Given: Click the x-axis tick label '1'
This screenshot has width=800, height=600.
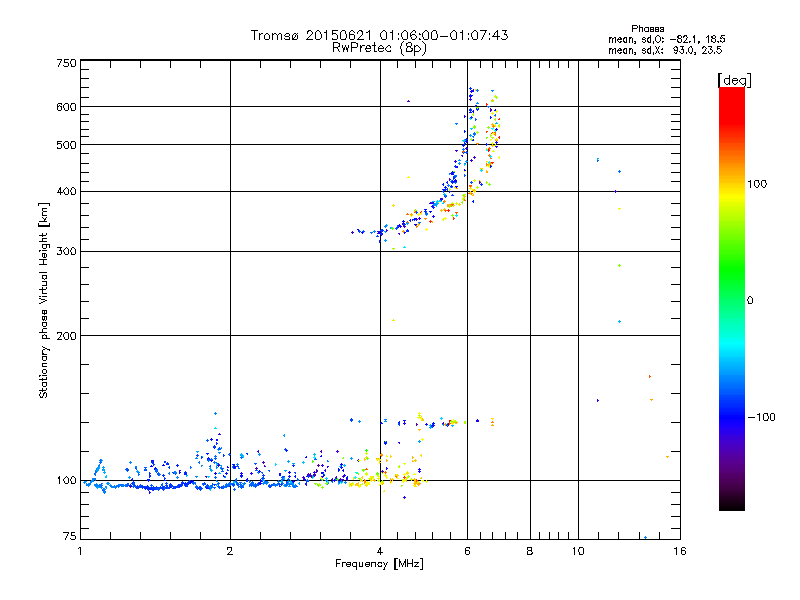Looking at the screenshot, I should tap(80, 552).
